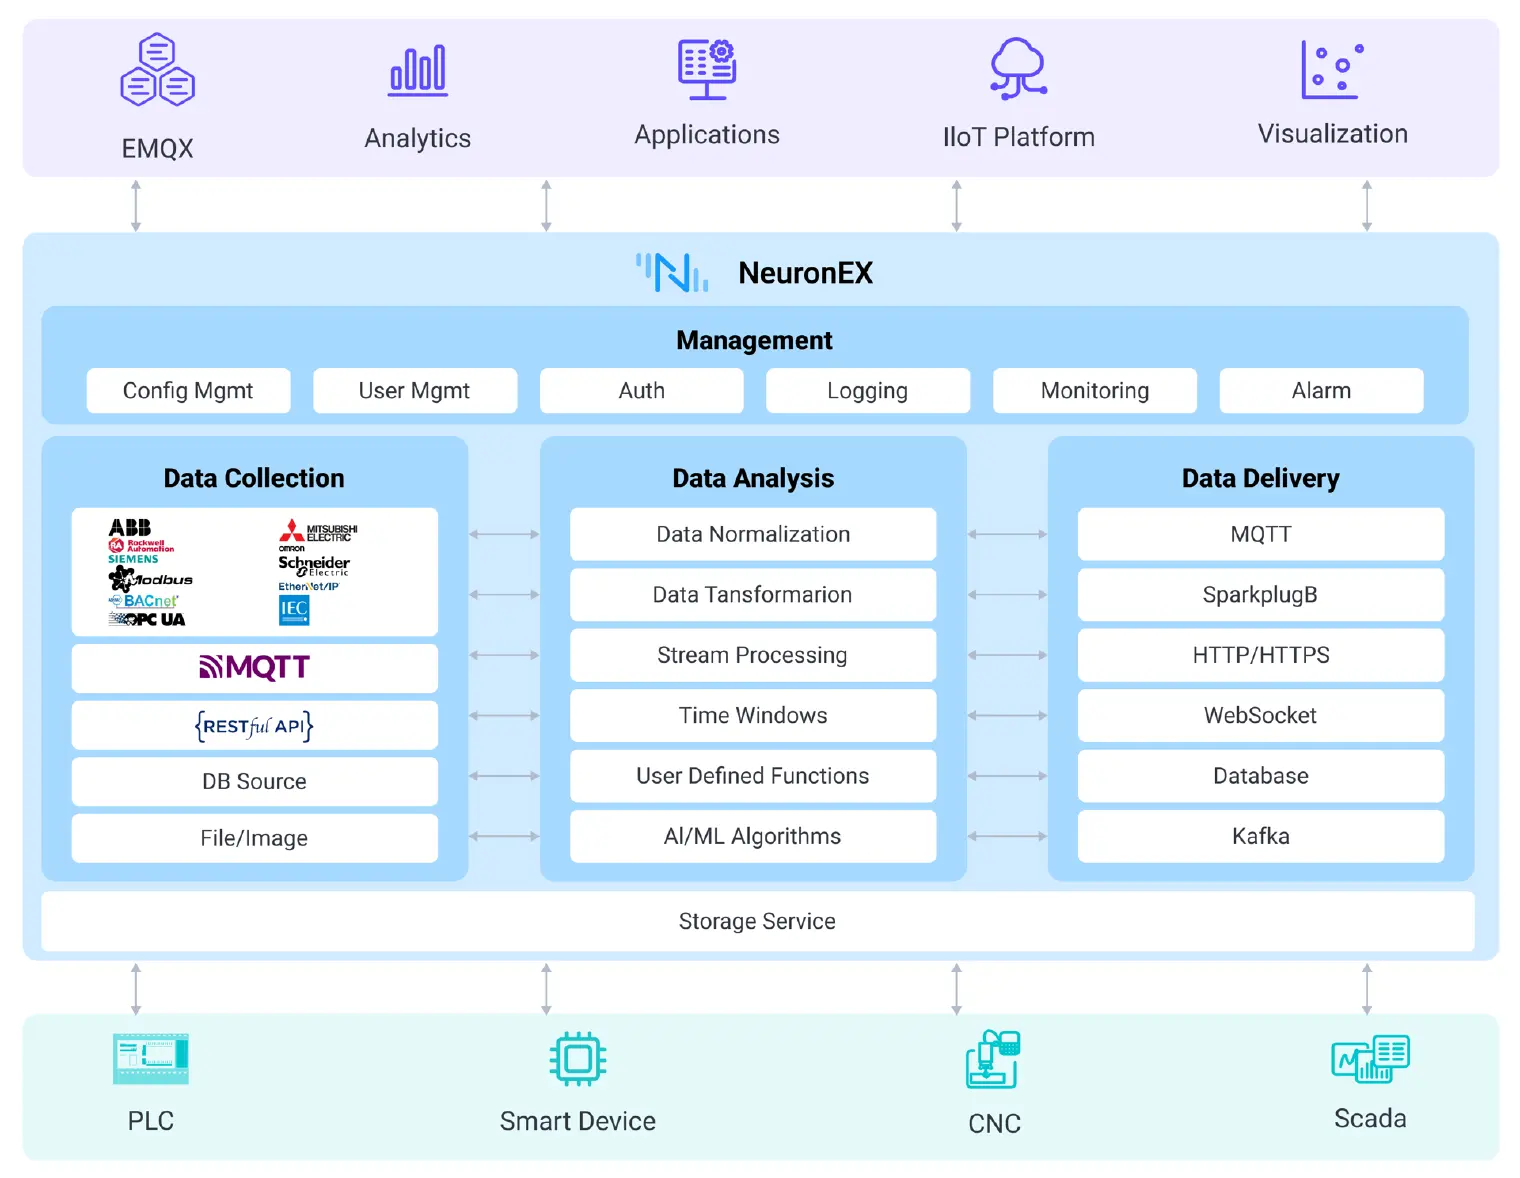Select the User Mgmt box

click(x=415, y=390)
